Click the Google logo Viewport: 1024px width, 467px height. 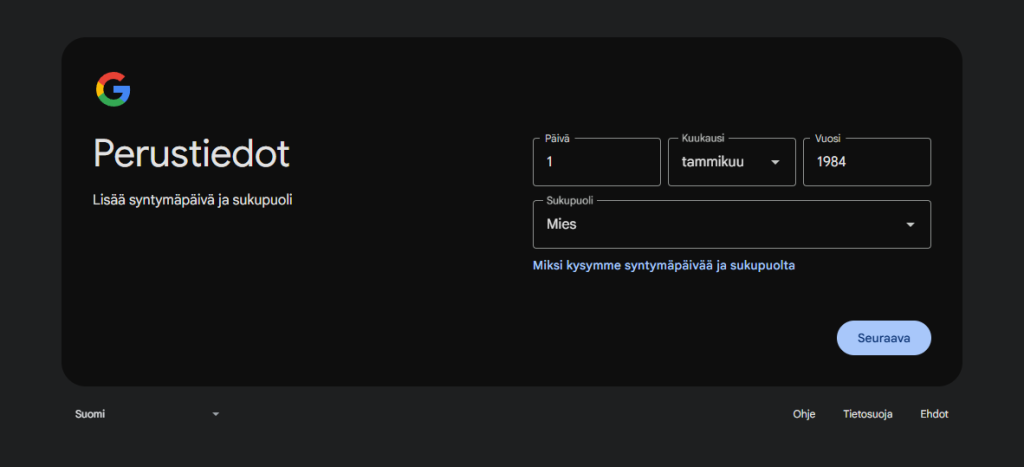tap(113, 90)
